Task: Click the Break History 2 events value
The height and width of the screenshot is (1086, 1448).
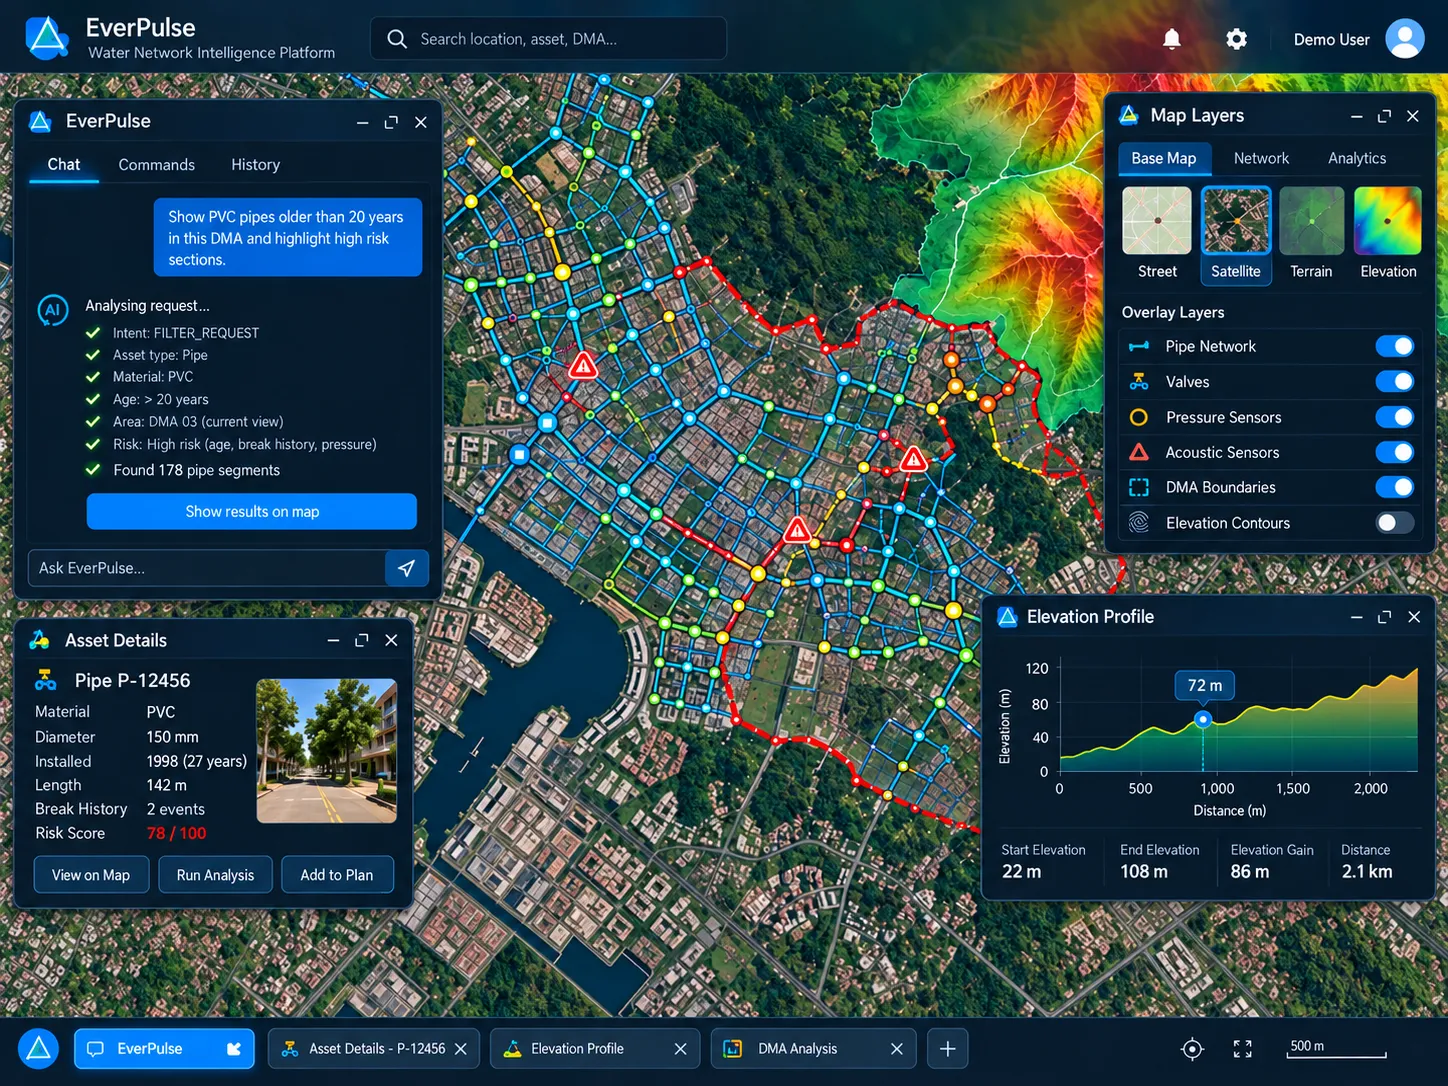Action: click(176, 809)
